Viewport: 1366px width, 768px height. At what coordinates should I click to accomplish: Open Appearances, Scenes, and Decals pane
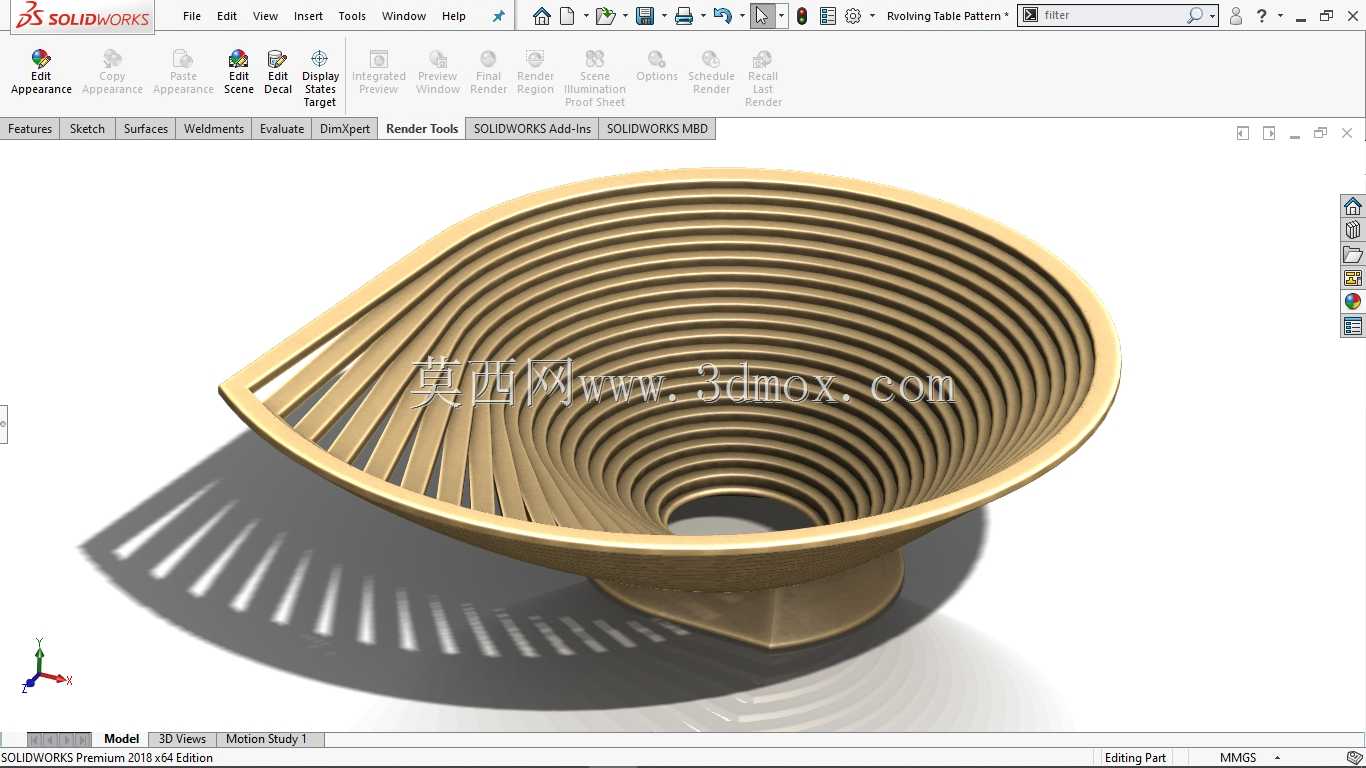pos(1353,302)
